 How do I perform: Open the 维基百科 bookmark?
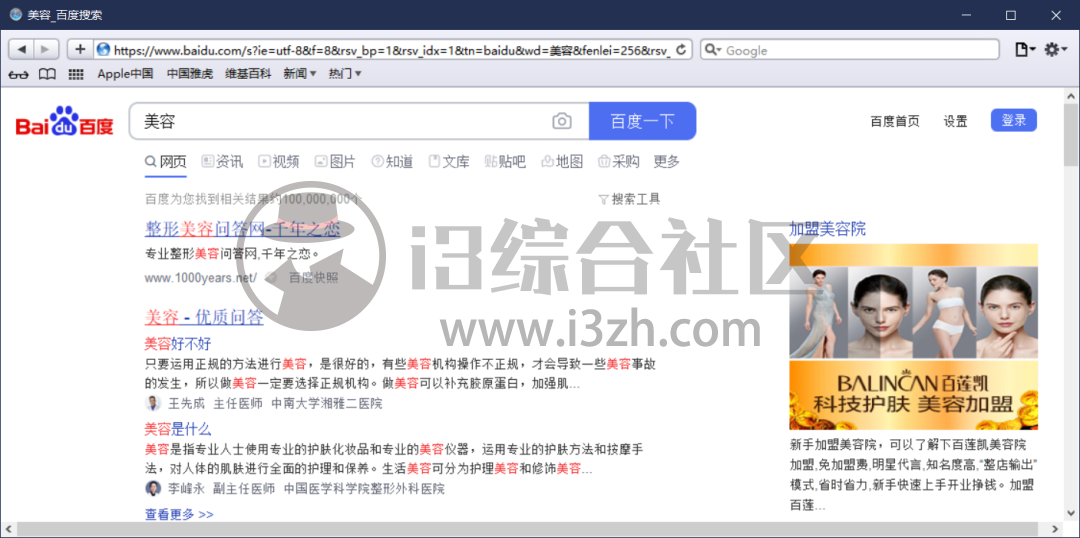click(248, 73)
